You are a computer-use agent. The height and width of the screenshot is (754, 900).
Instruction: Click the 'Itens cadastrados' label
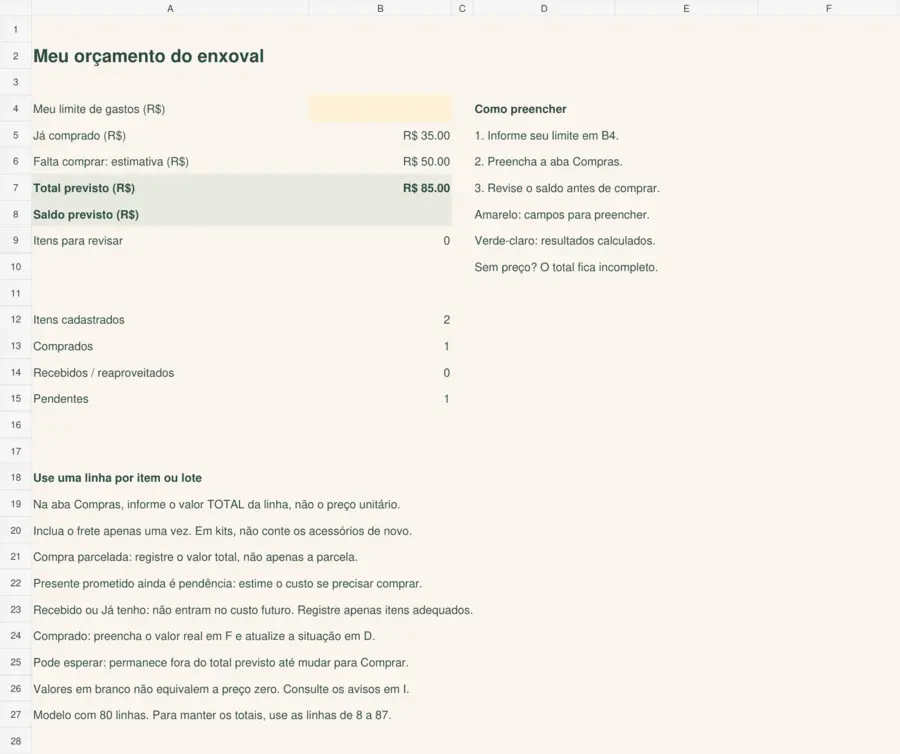point(79,320)
